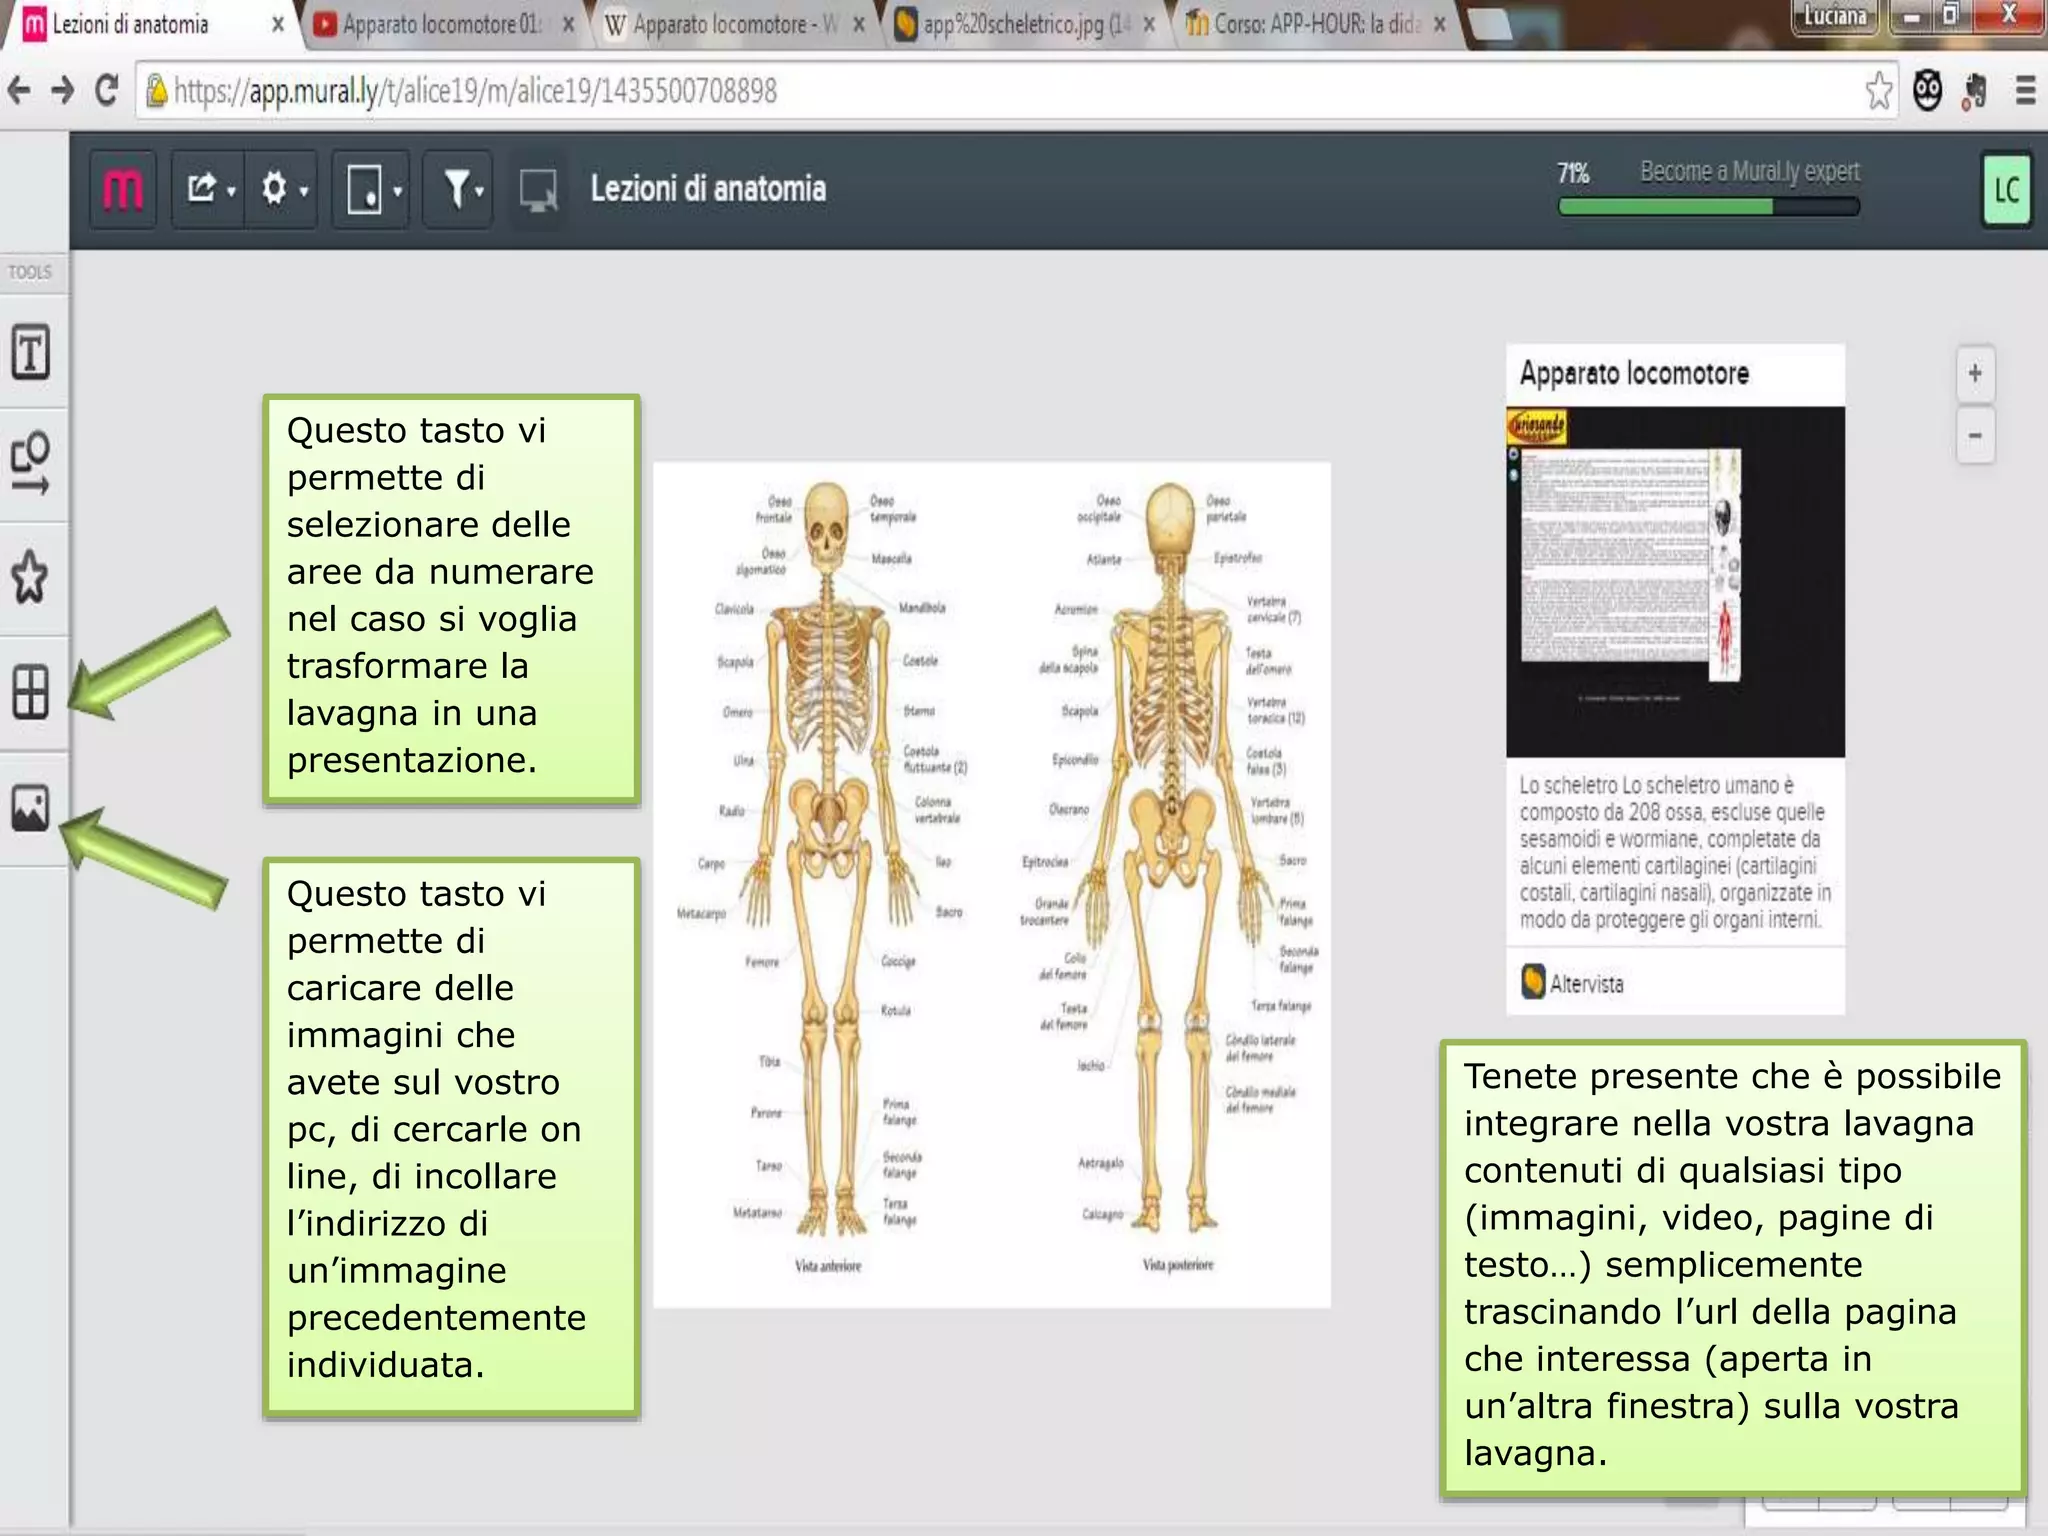Close the Lezioni di anatomia tab
The width and height of the screenshot is (2048, 1536).
[278, 25]
